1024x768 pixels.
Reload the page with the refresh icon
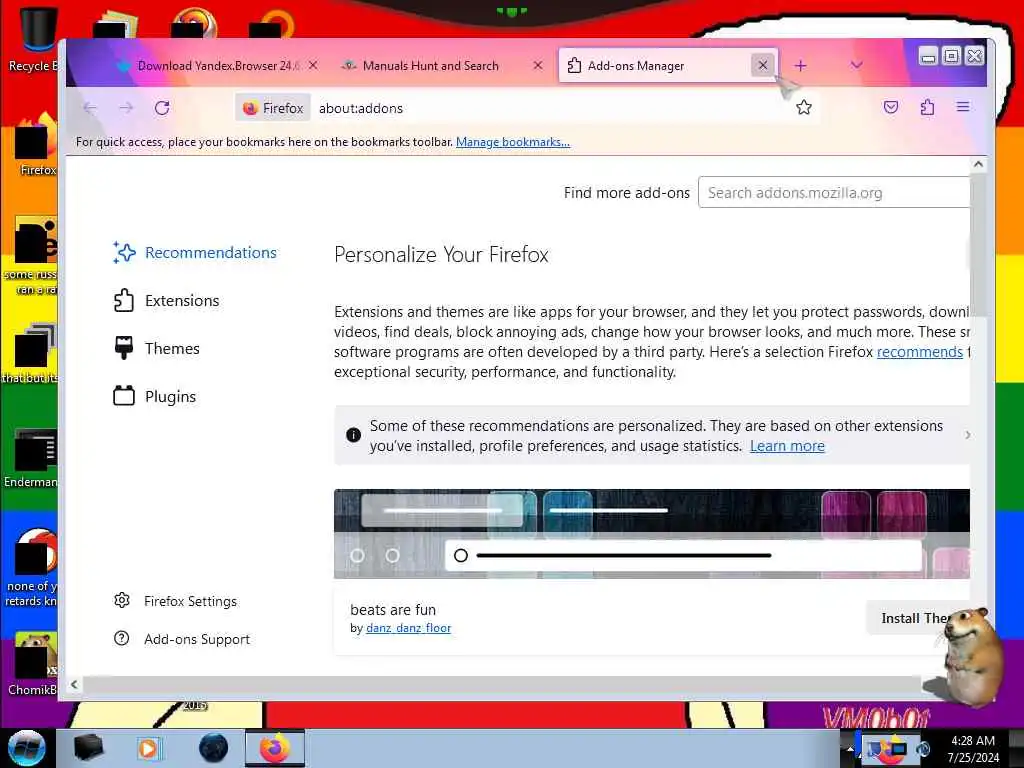[x=162, y=108]
